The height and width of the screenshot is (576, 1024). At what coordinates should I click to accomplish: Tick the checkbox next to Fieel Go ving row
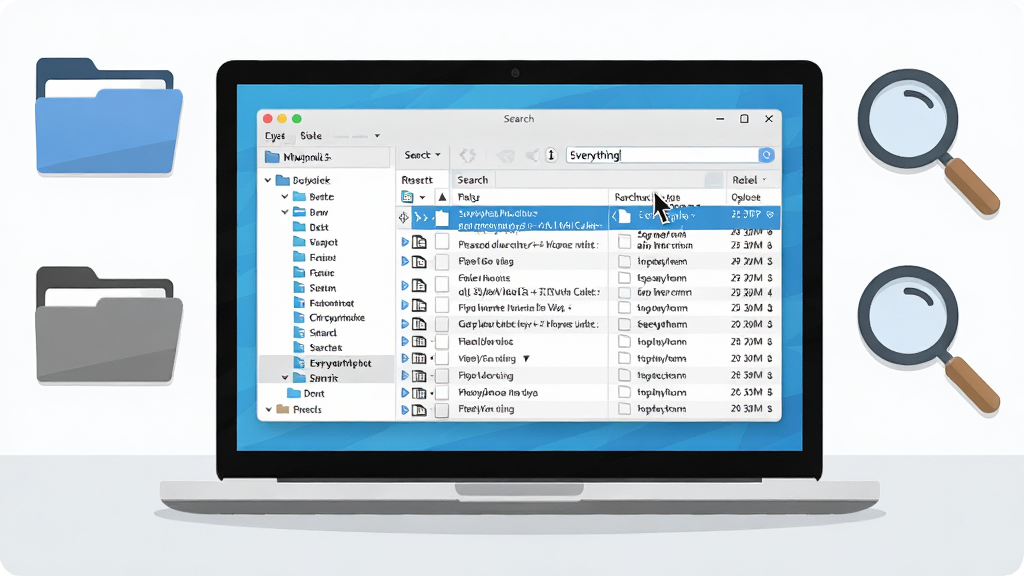click(442, 261)
